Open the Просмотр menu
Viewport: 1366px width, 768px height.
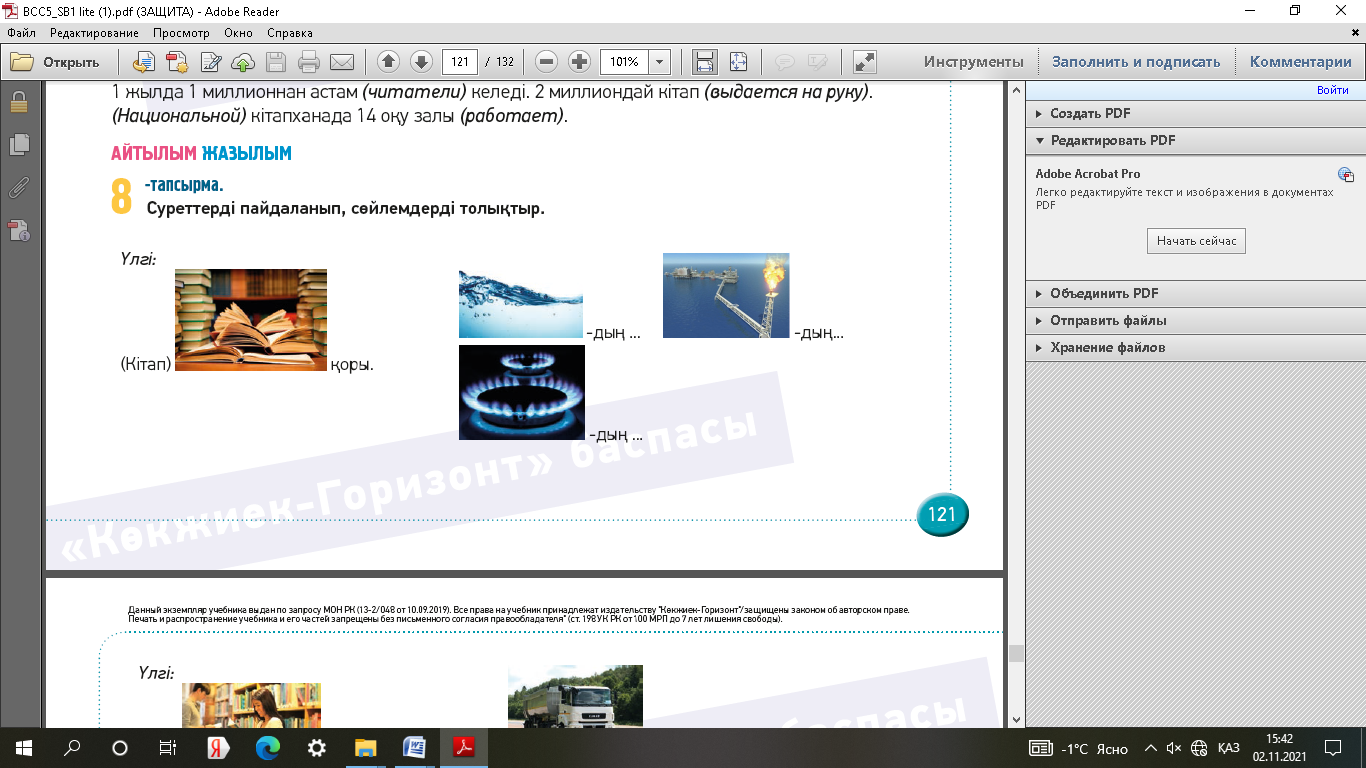(x=181, y=33)
